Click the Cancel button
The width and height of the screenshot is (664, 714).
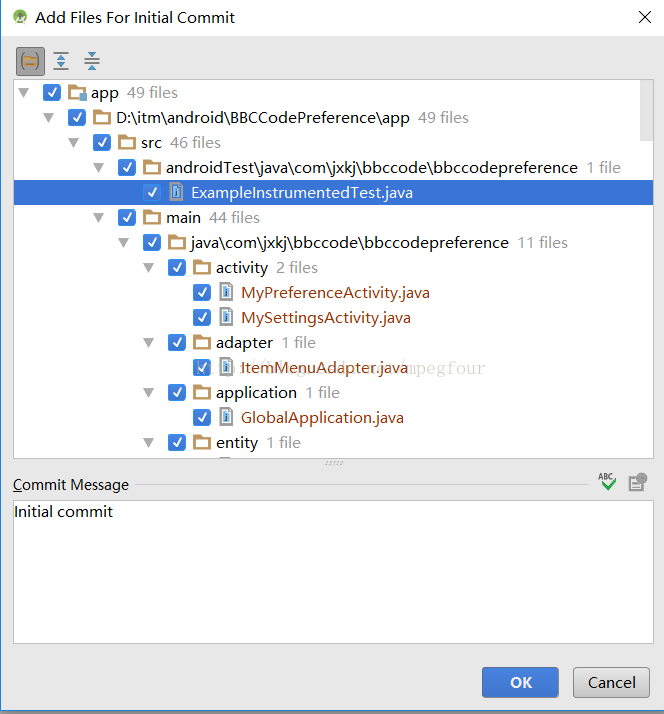click(x=611, y=682)
